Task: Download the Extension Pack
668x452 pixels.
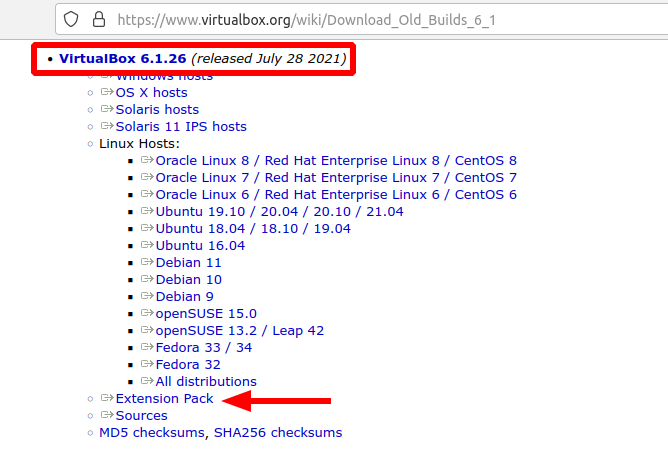Action: coord(164,399)
